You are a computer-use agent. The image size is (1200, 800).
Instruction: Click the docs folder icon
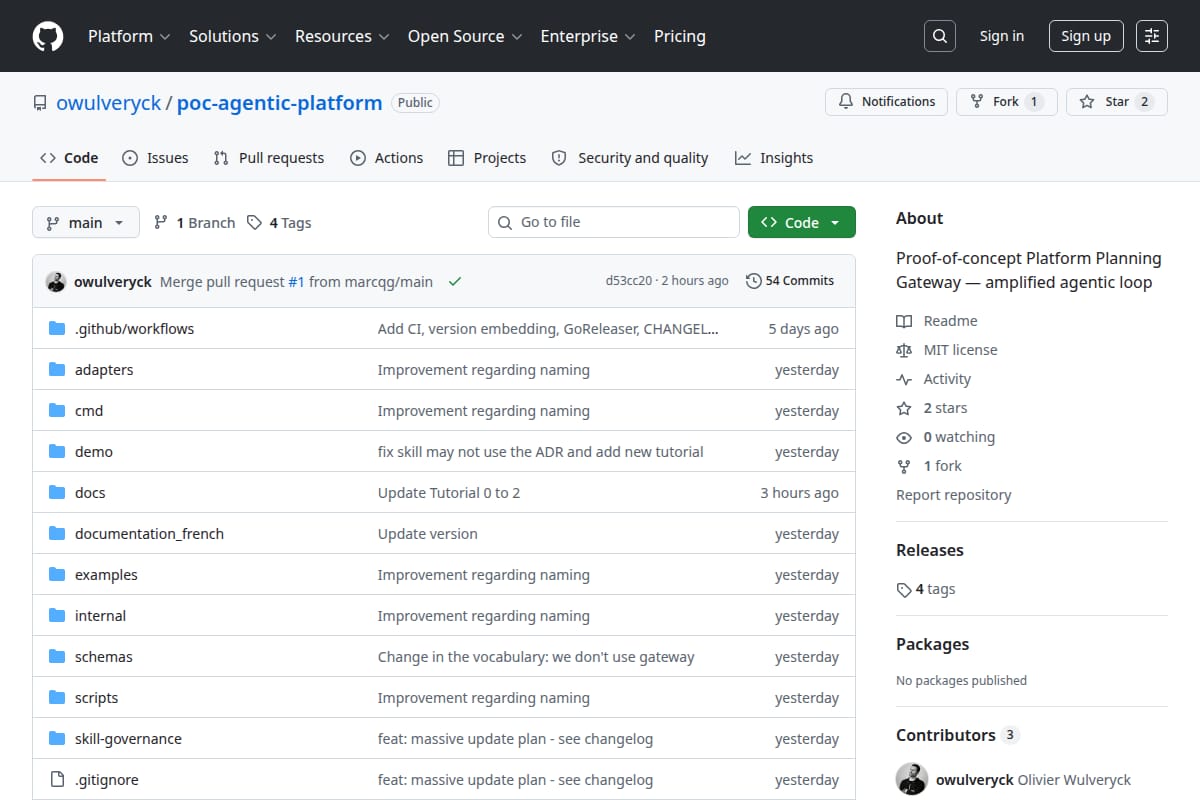(x=57, y=493)
